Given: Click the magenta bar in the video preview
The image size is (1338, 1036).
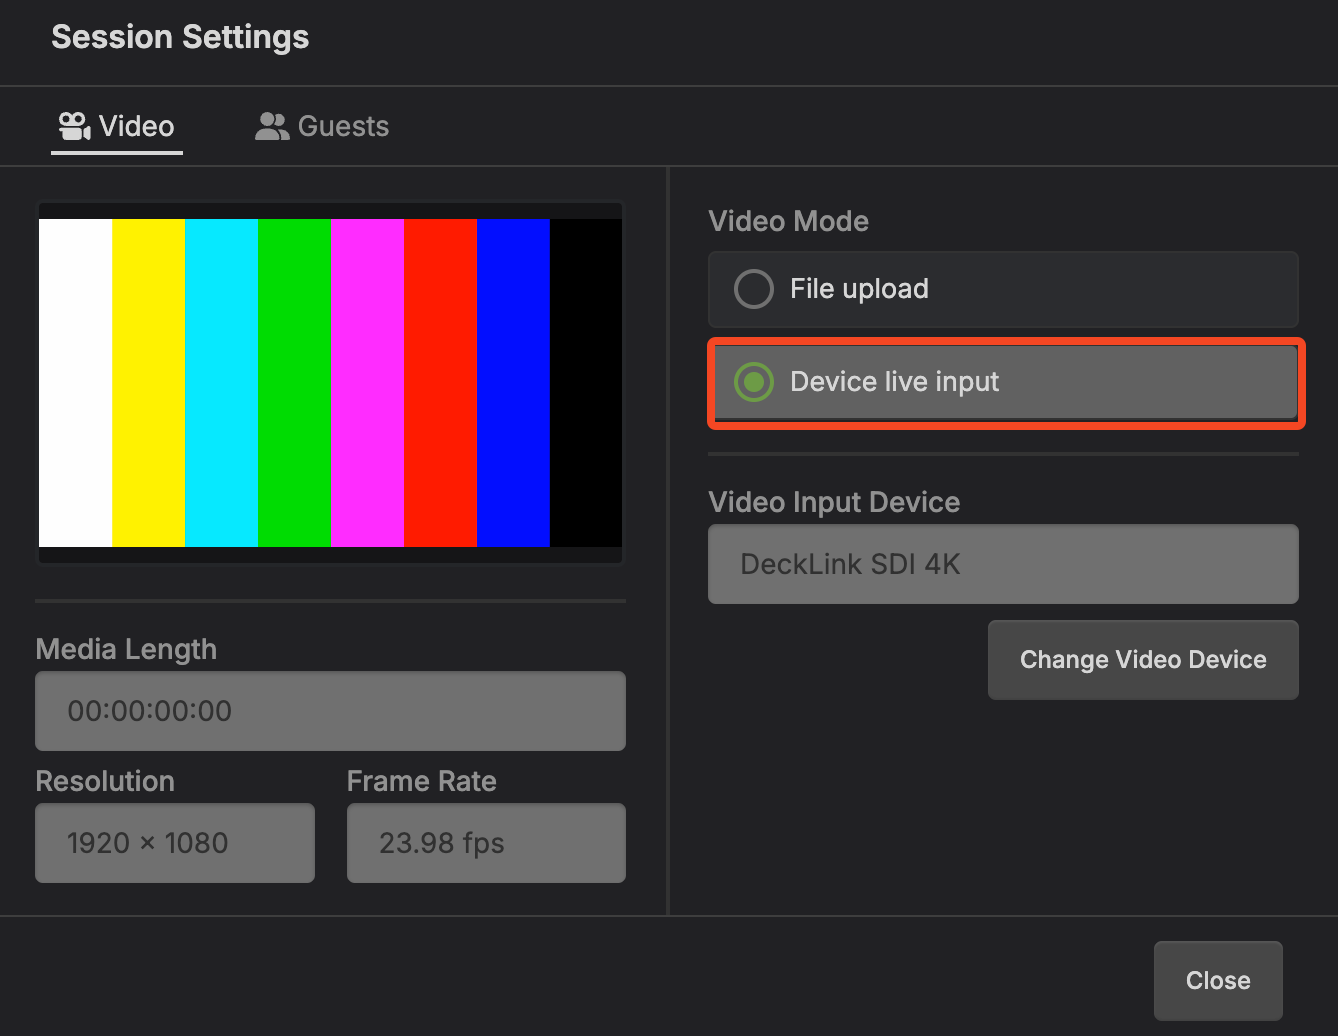Looking at the screenshot, I should 367,383.
